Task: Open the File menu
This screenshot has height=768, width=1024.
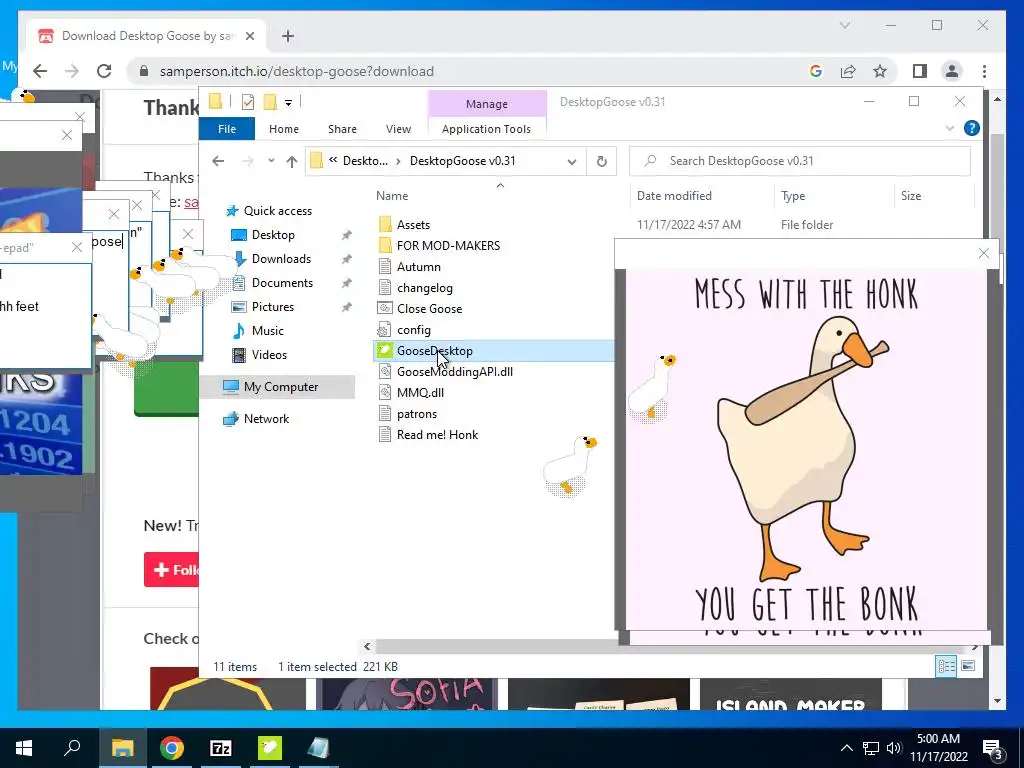Action: (227, 129)
